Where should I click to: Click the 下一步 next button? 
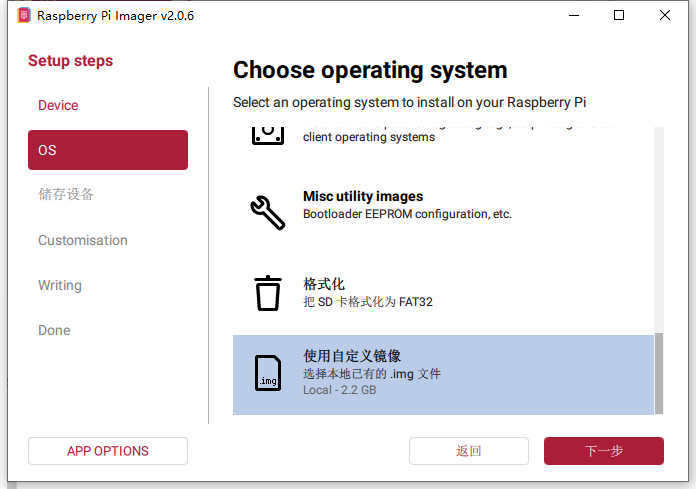coord(603,451)
